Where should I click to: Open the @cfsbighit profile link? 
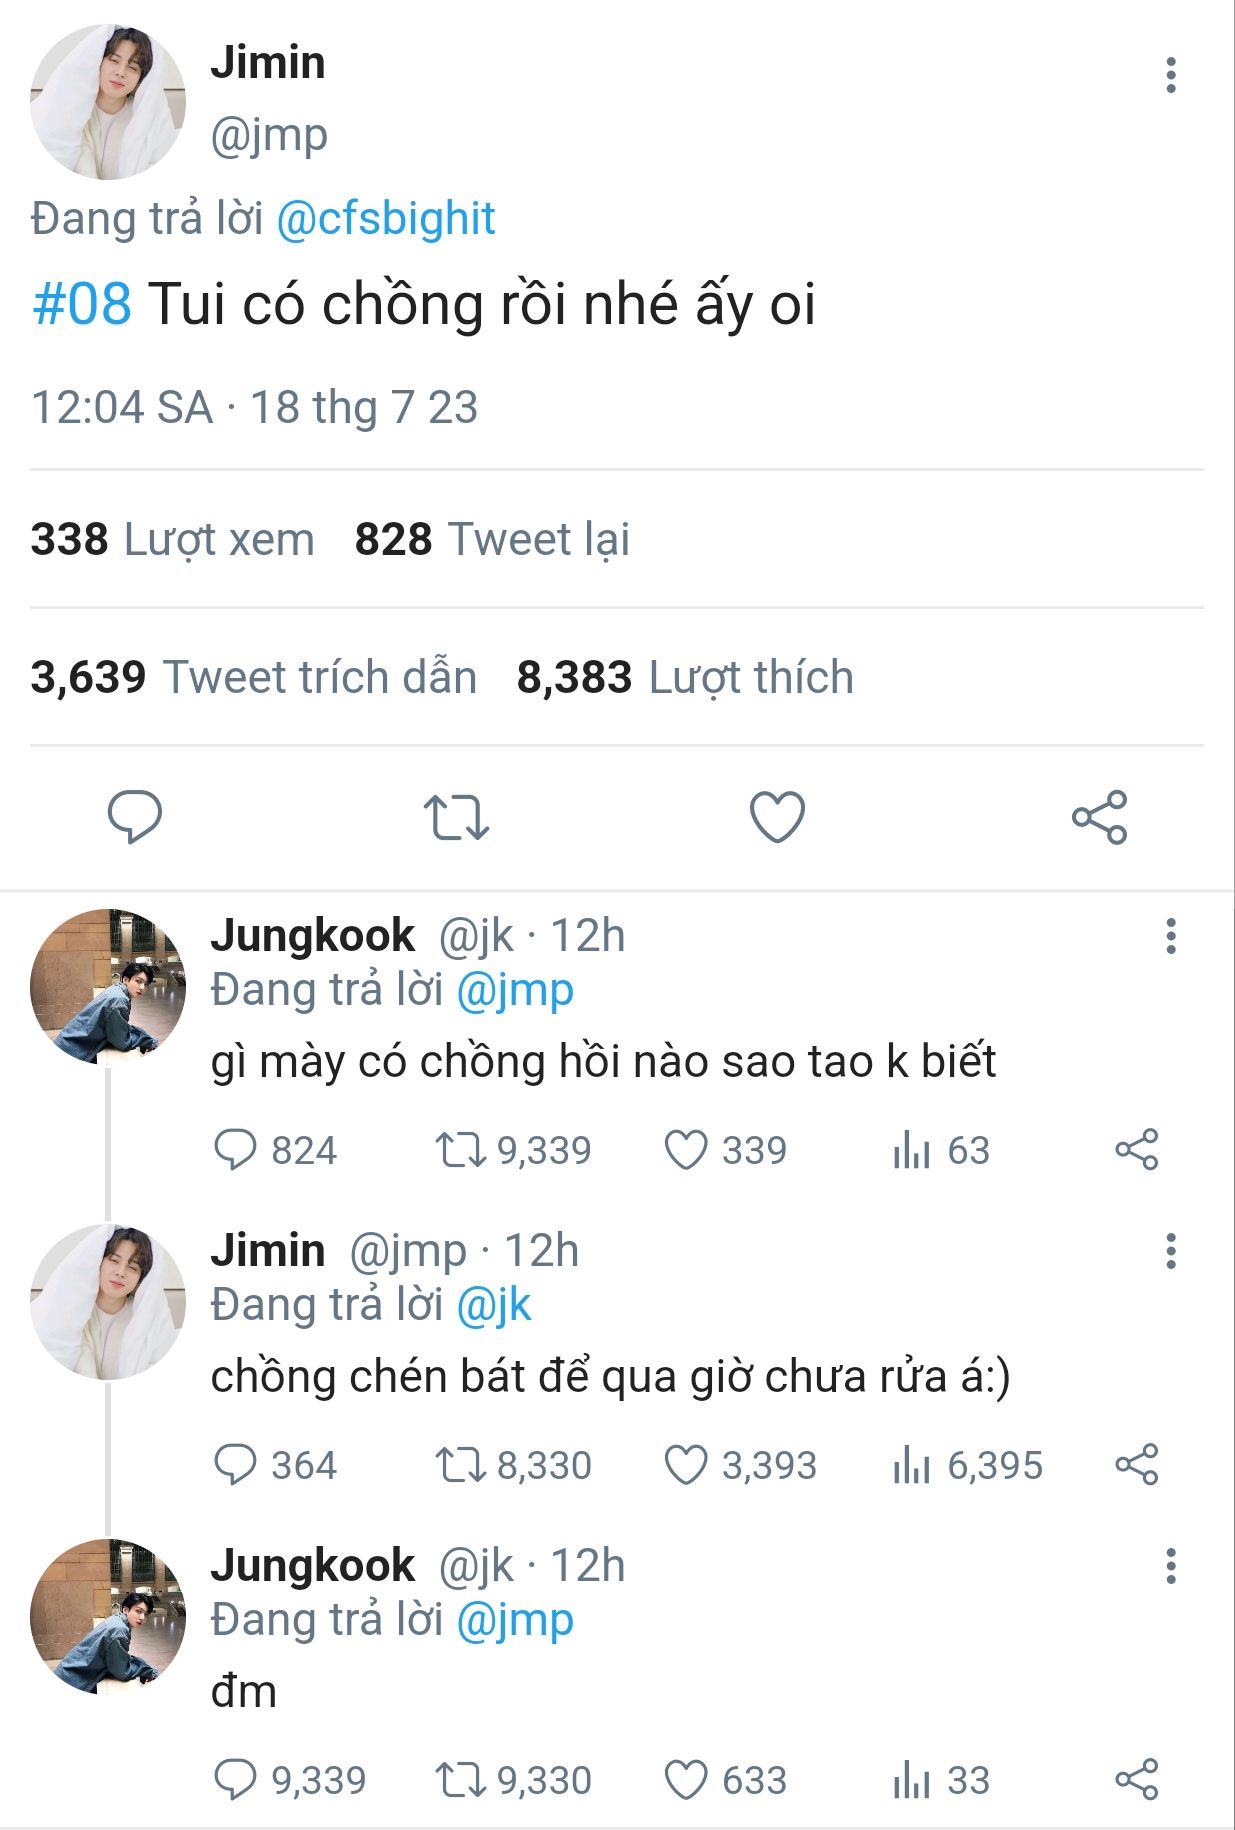(x=385, y=219)
